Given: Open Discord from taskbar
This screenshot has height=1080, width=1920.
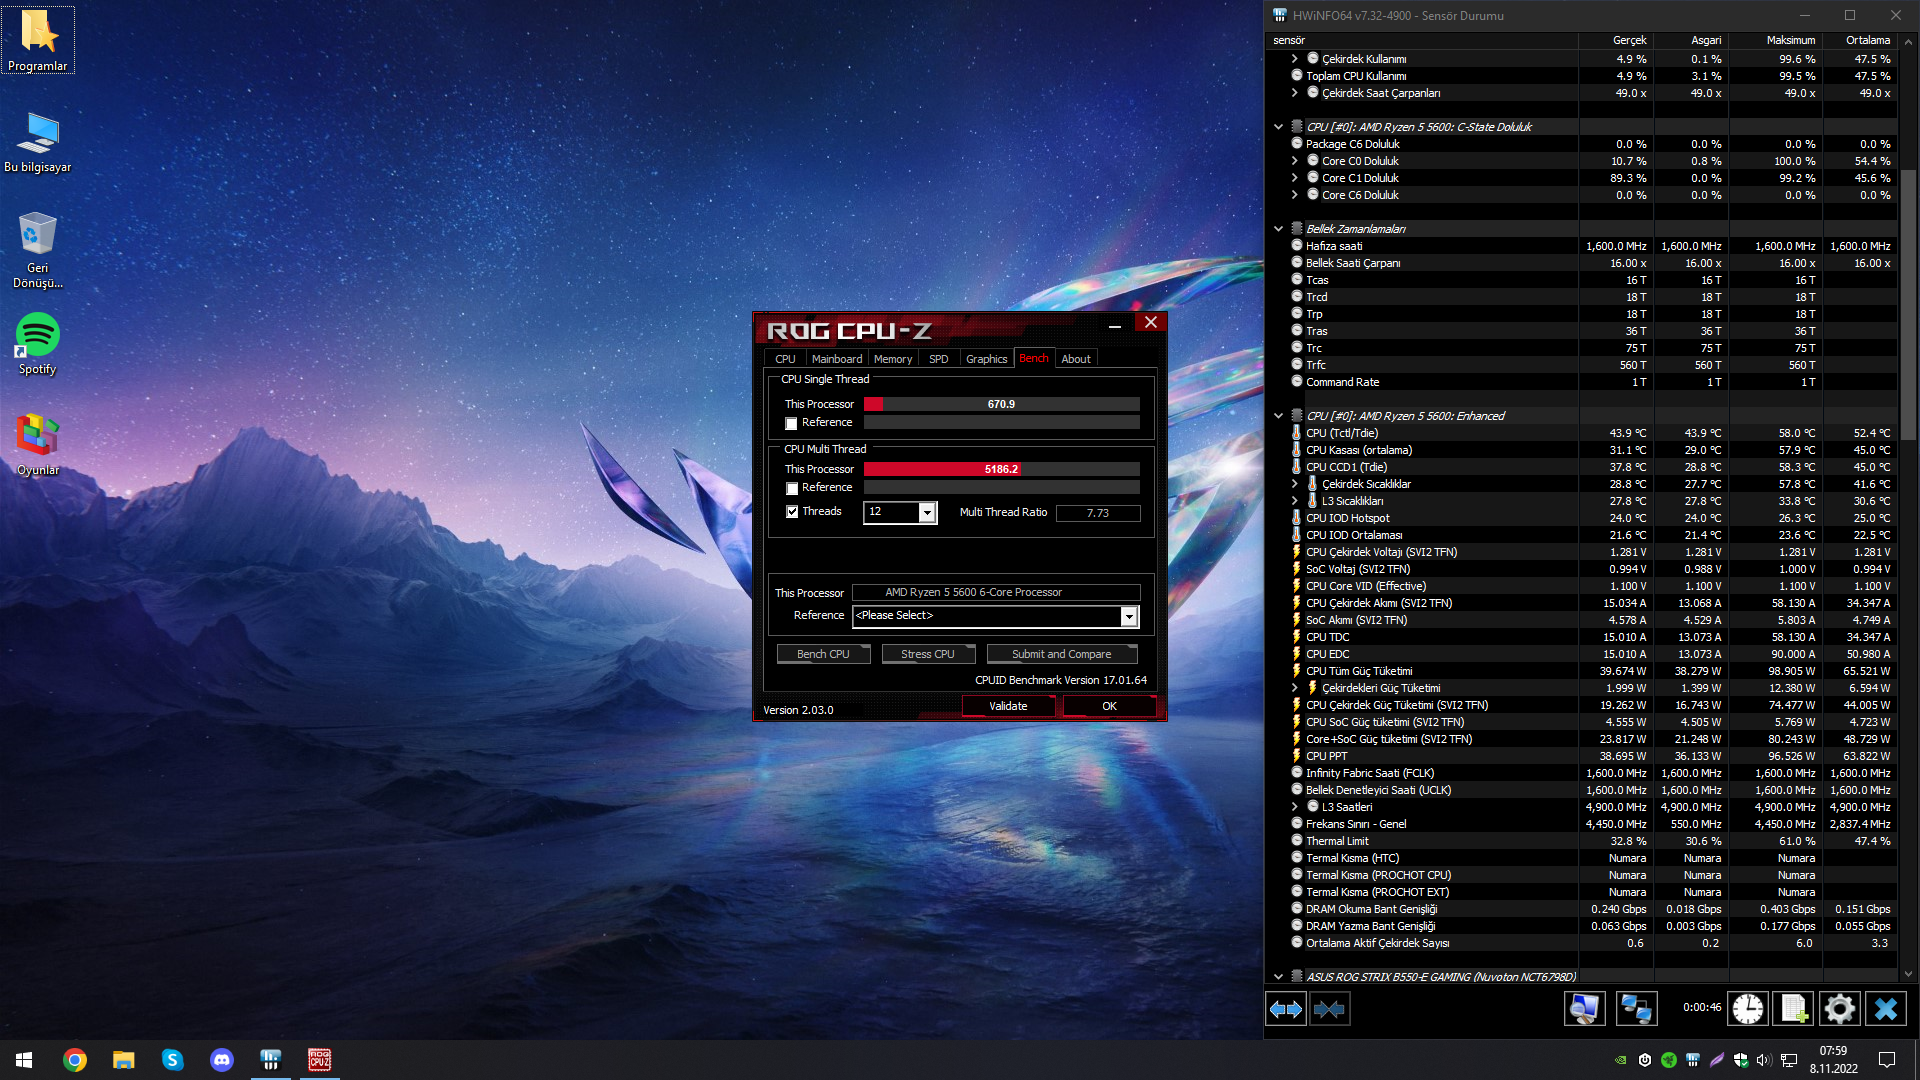Looking at the screenshot, I should tap(221, 1060).
